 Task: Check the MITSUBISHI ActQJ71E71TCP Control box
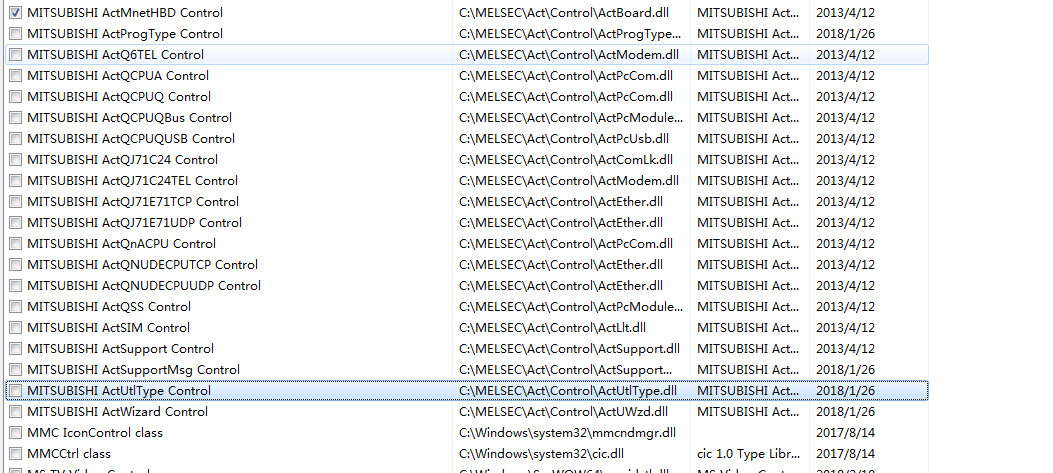[15, 202]
